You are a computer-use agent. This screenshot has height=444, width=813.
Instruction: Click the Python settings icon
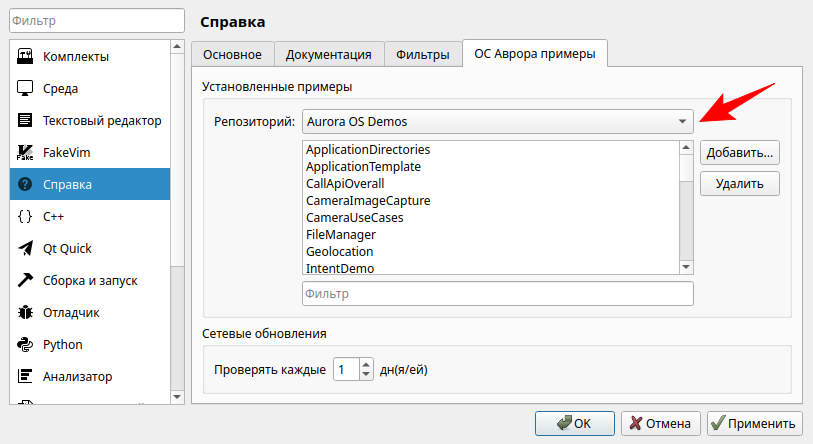pyautogui.click(x=26, y=344)
